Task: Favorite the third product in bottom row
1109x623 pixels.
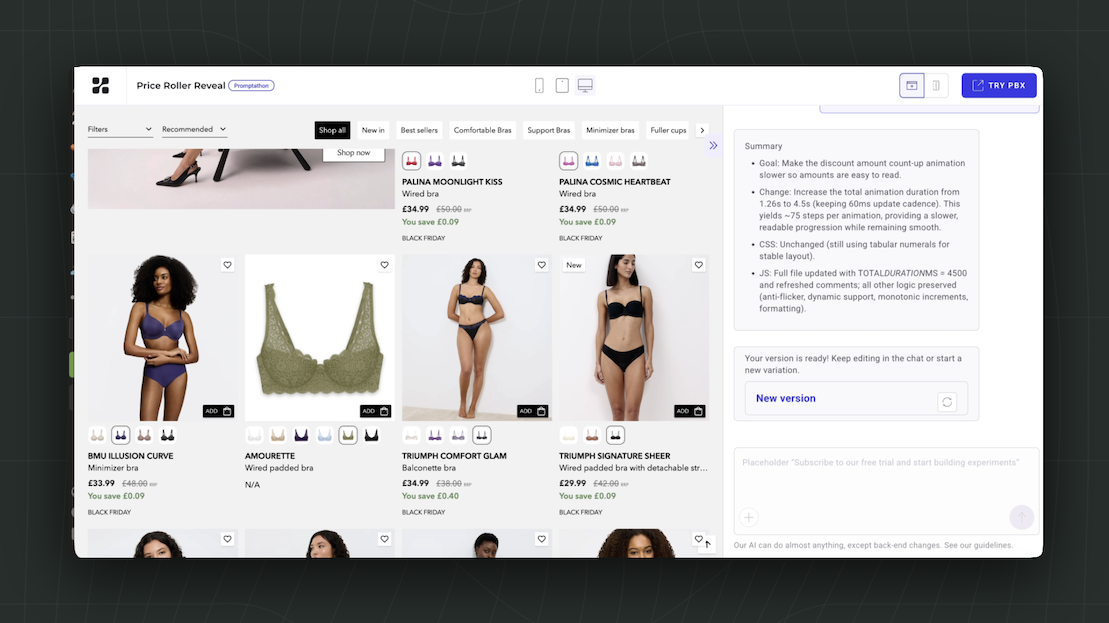Action: coord(541,539)
